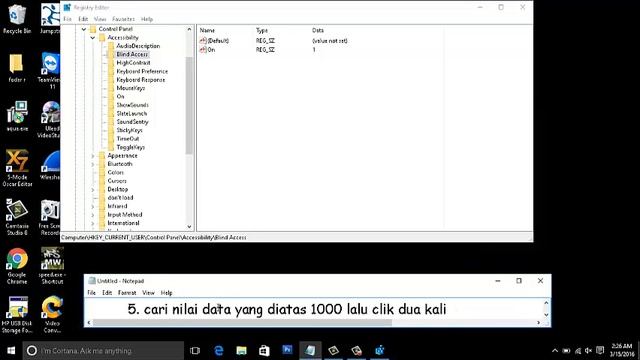Collapse the Control Panel registry key
Viewport: 640px width, 360px height.
(x=84, y=29)
